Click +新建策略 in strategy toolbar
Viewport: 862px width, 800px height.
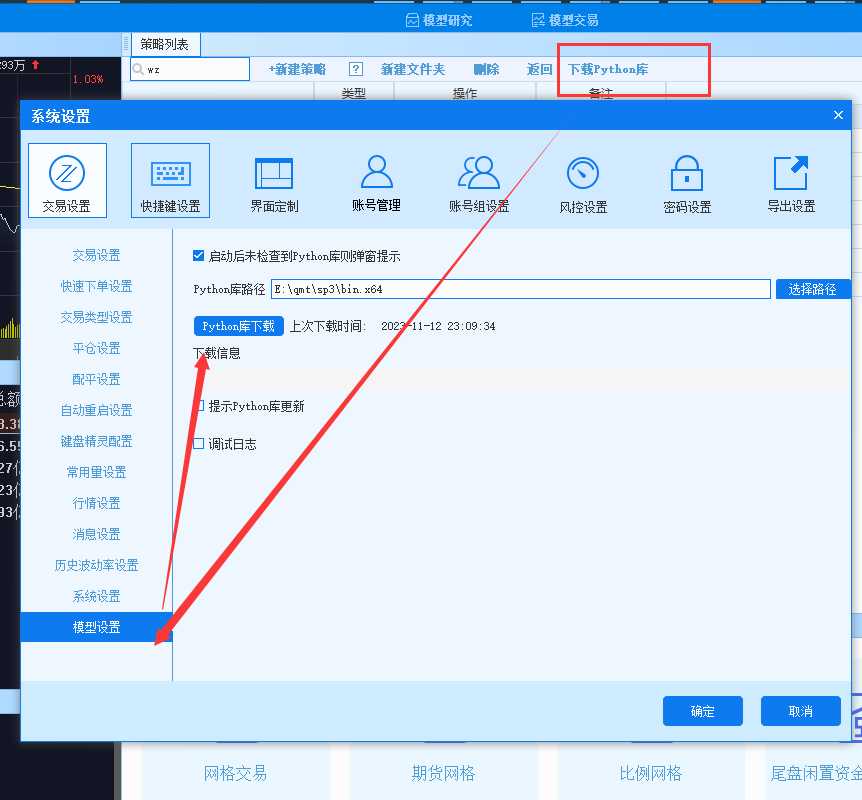click(297, 69)
